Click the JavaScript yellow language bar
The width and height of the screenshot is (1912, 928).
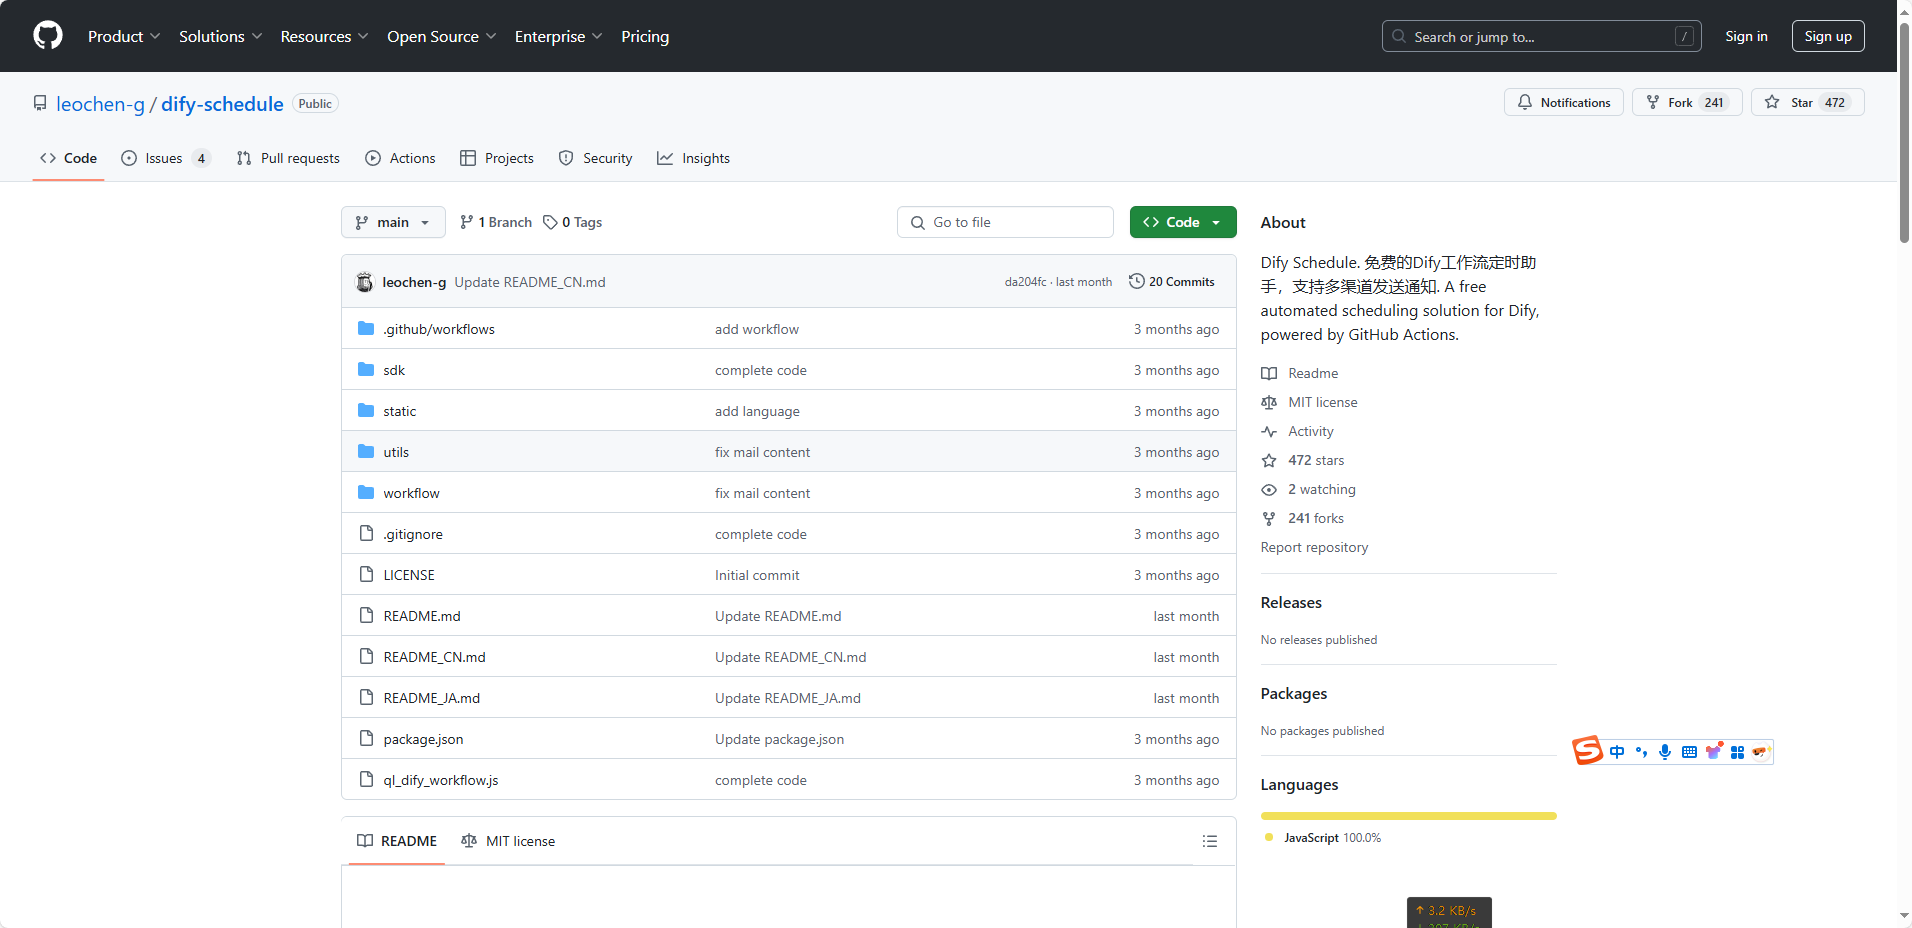(x=1408, y=816)
